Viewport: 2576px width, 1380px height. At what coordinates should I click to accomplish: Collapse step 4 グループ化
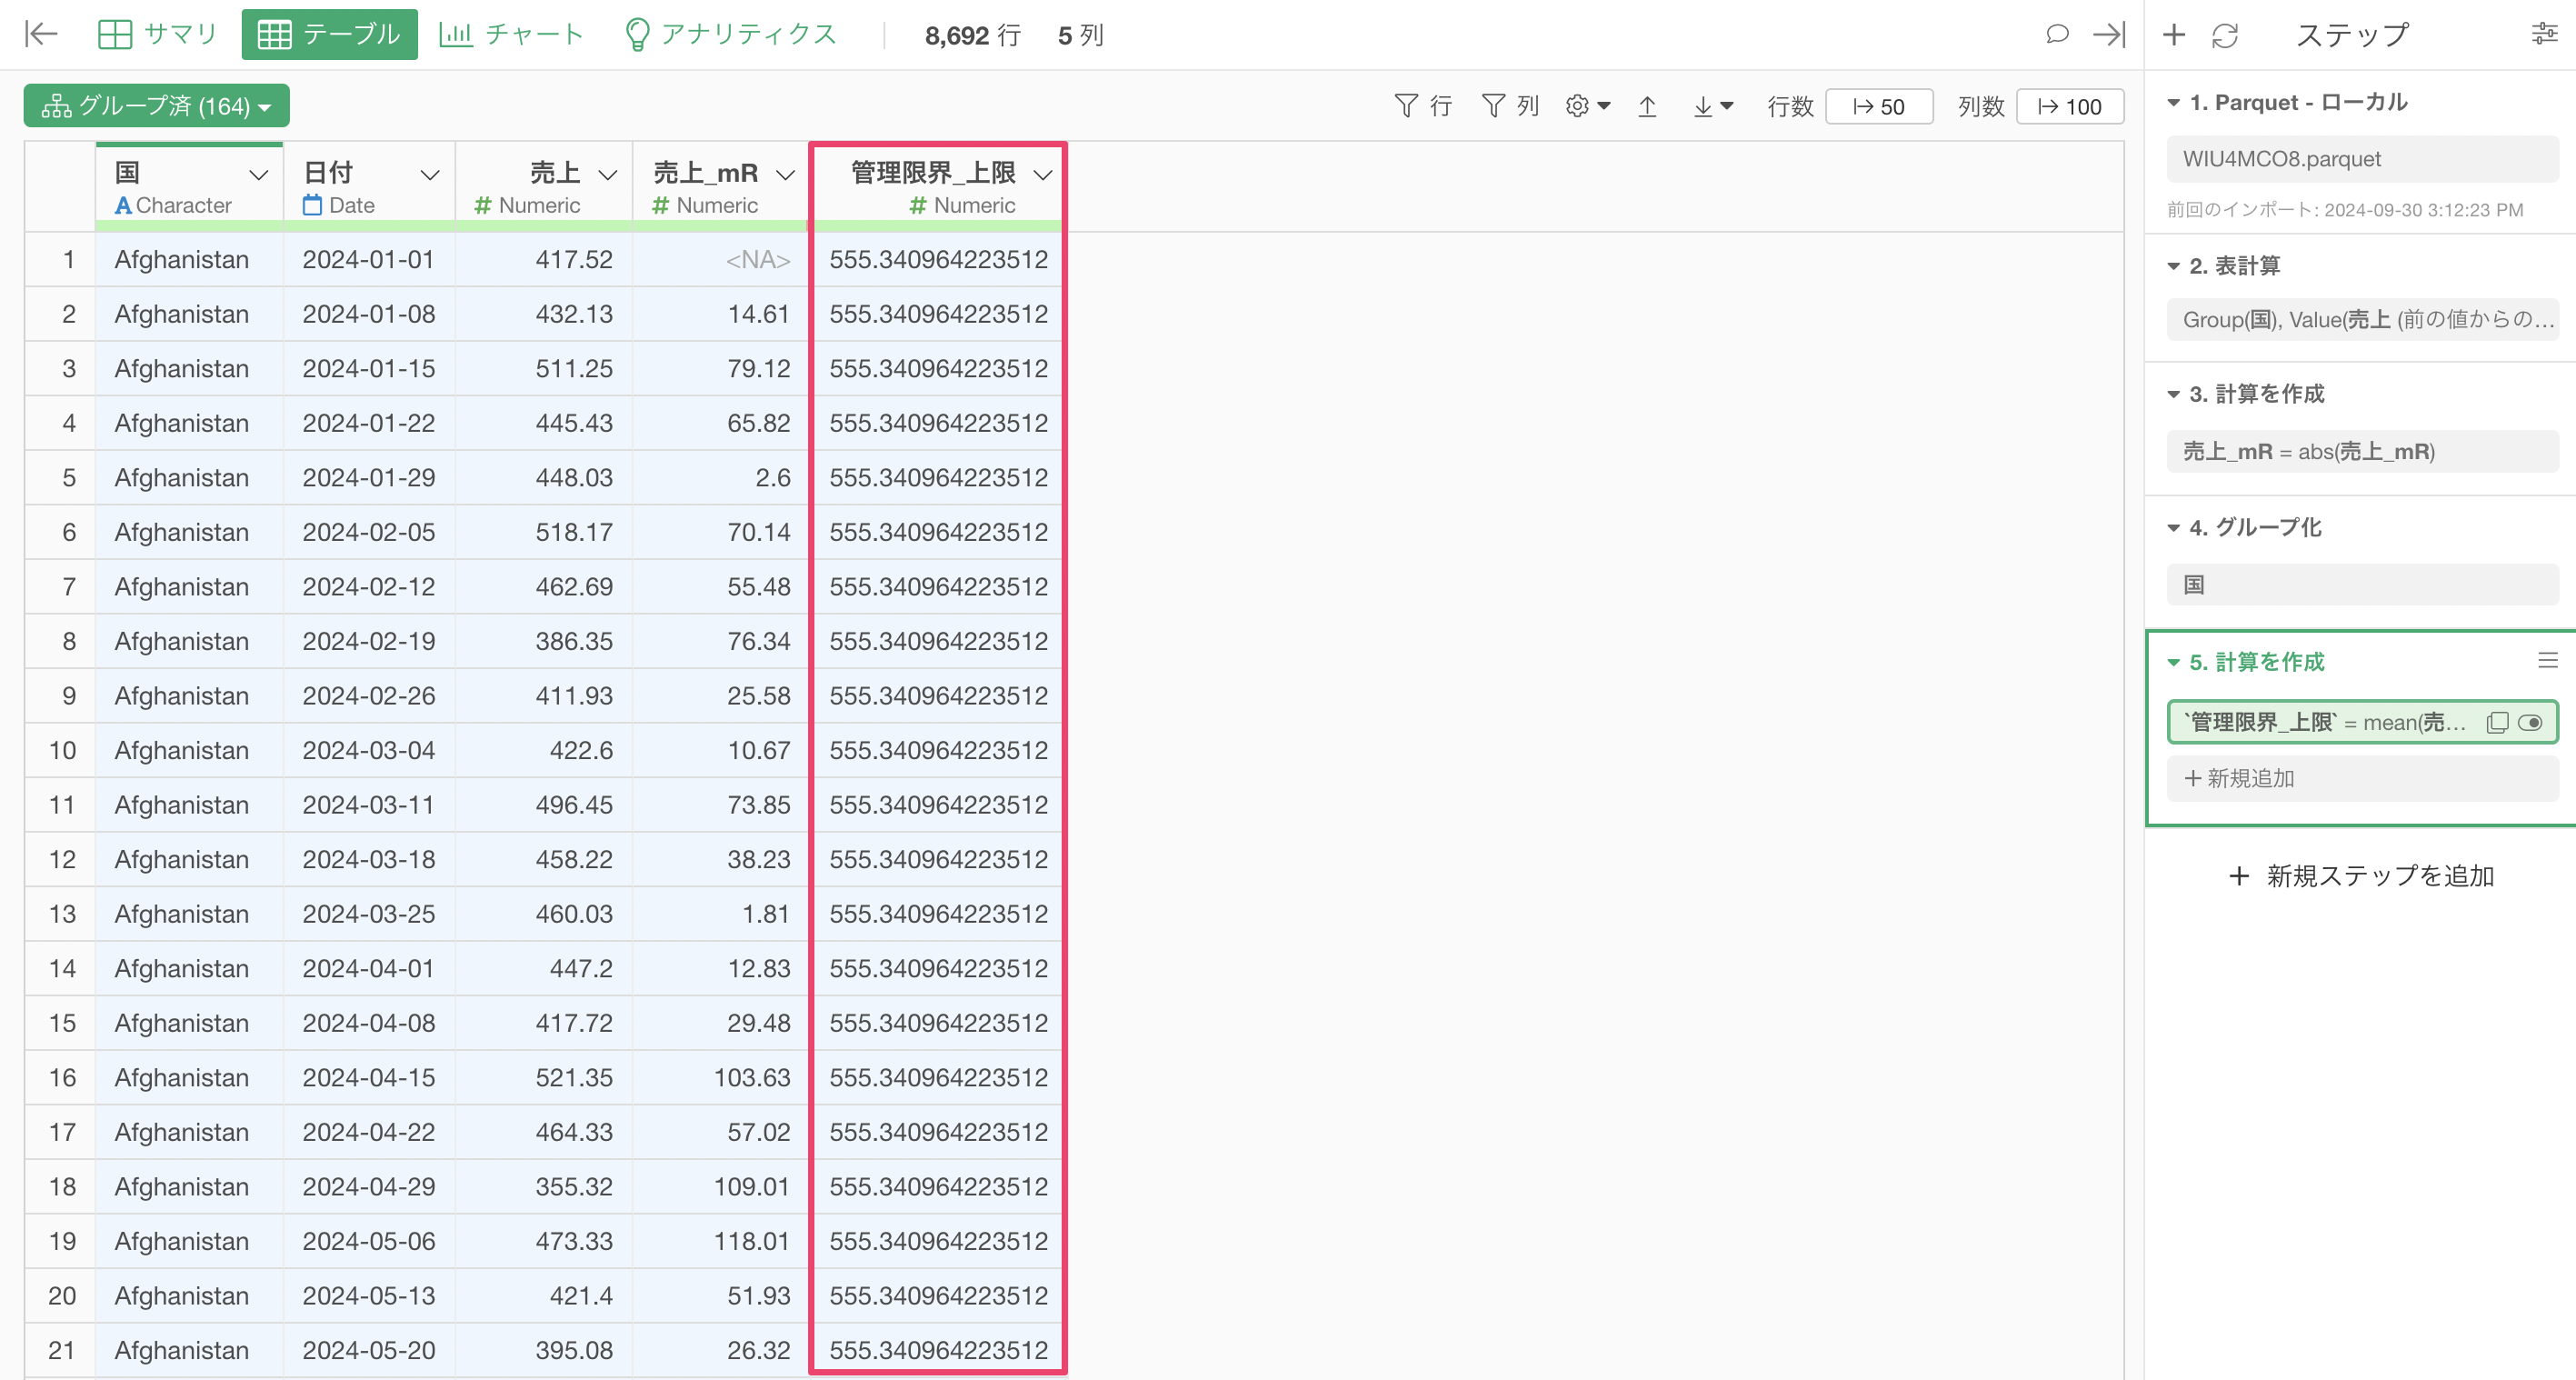coord(2173,527)
